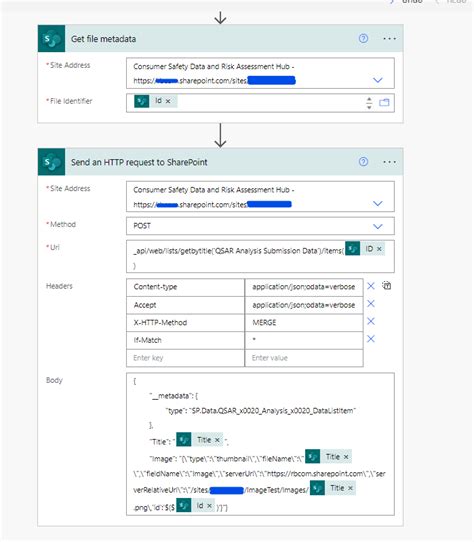Open the Method dropdown showing POST

[x=378, y=226]
